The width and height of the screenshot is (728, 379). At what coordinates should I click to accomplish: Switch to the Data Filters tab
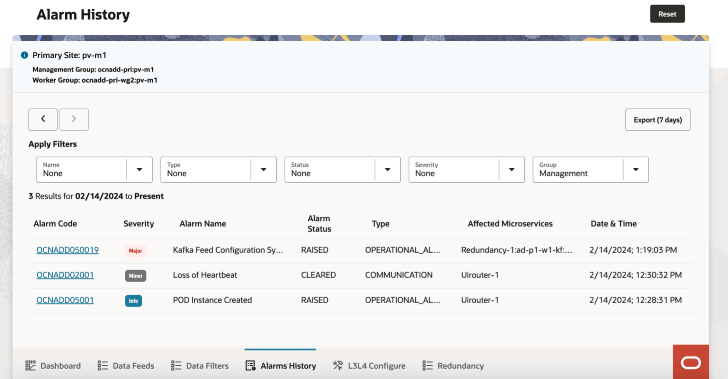[200, 366]
